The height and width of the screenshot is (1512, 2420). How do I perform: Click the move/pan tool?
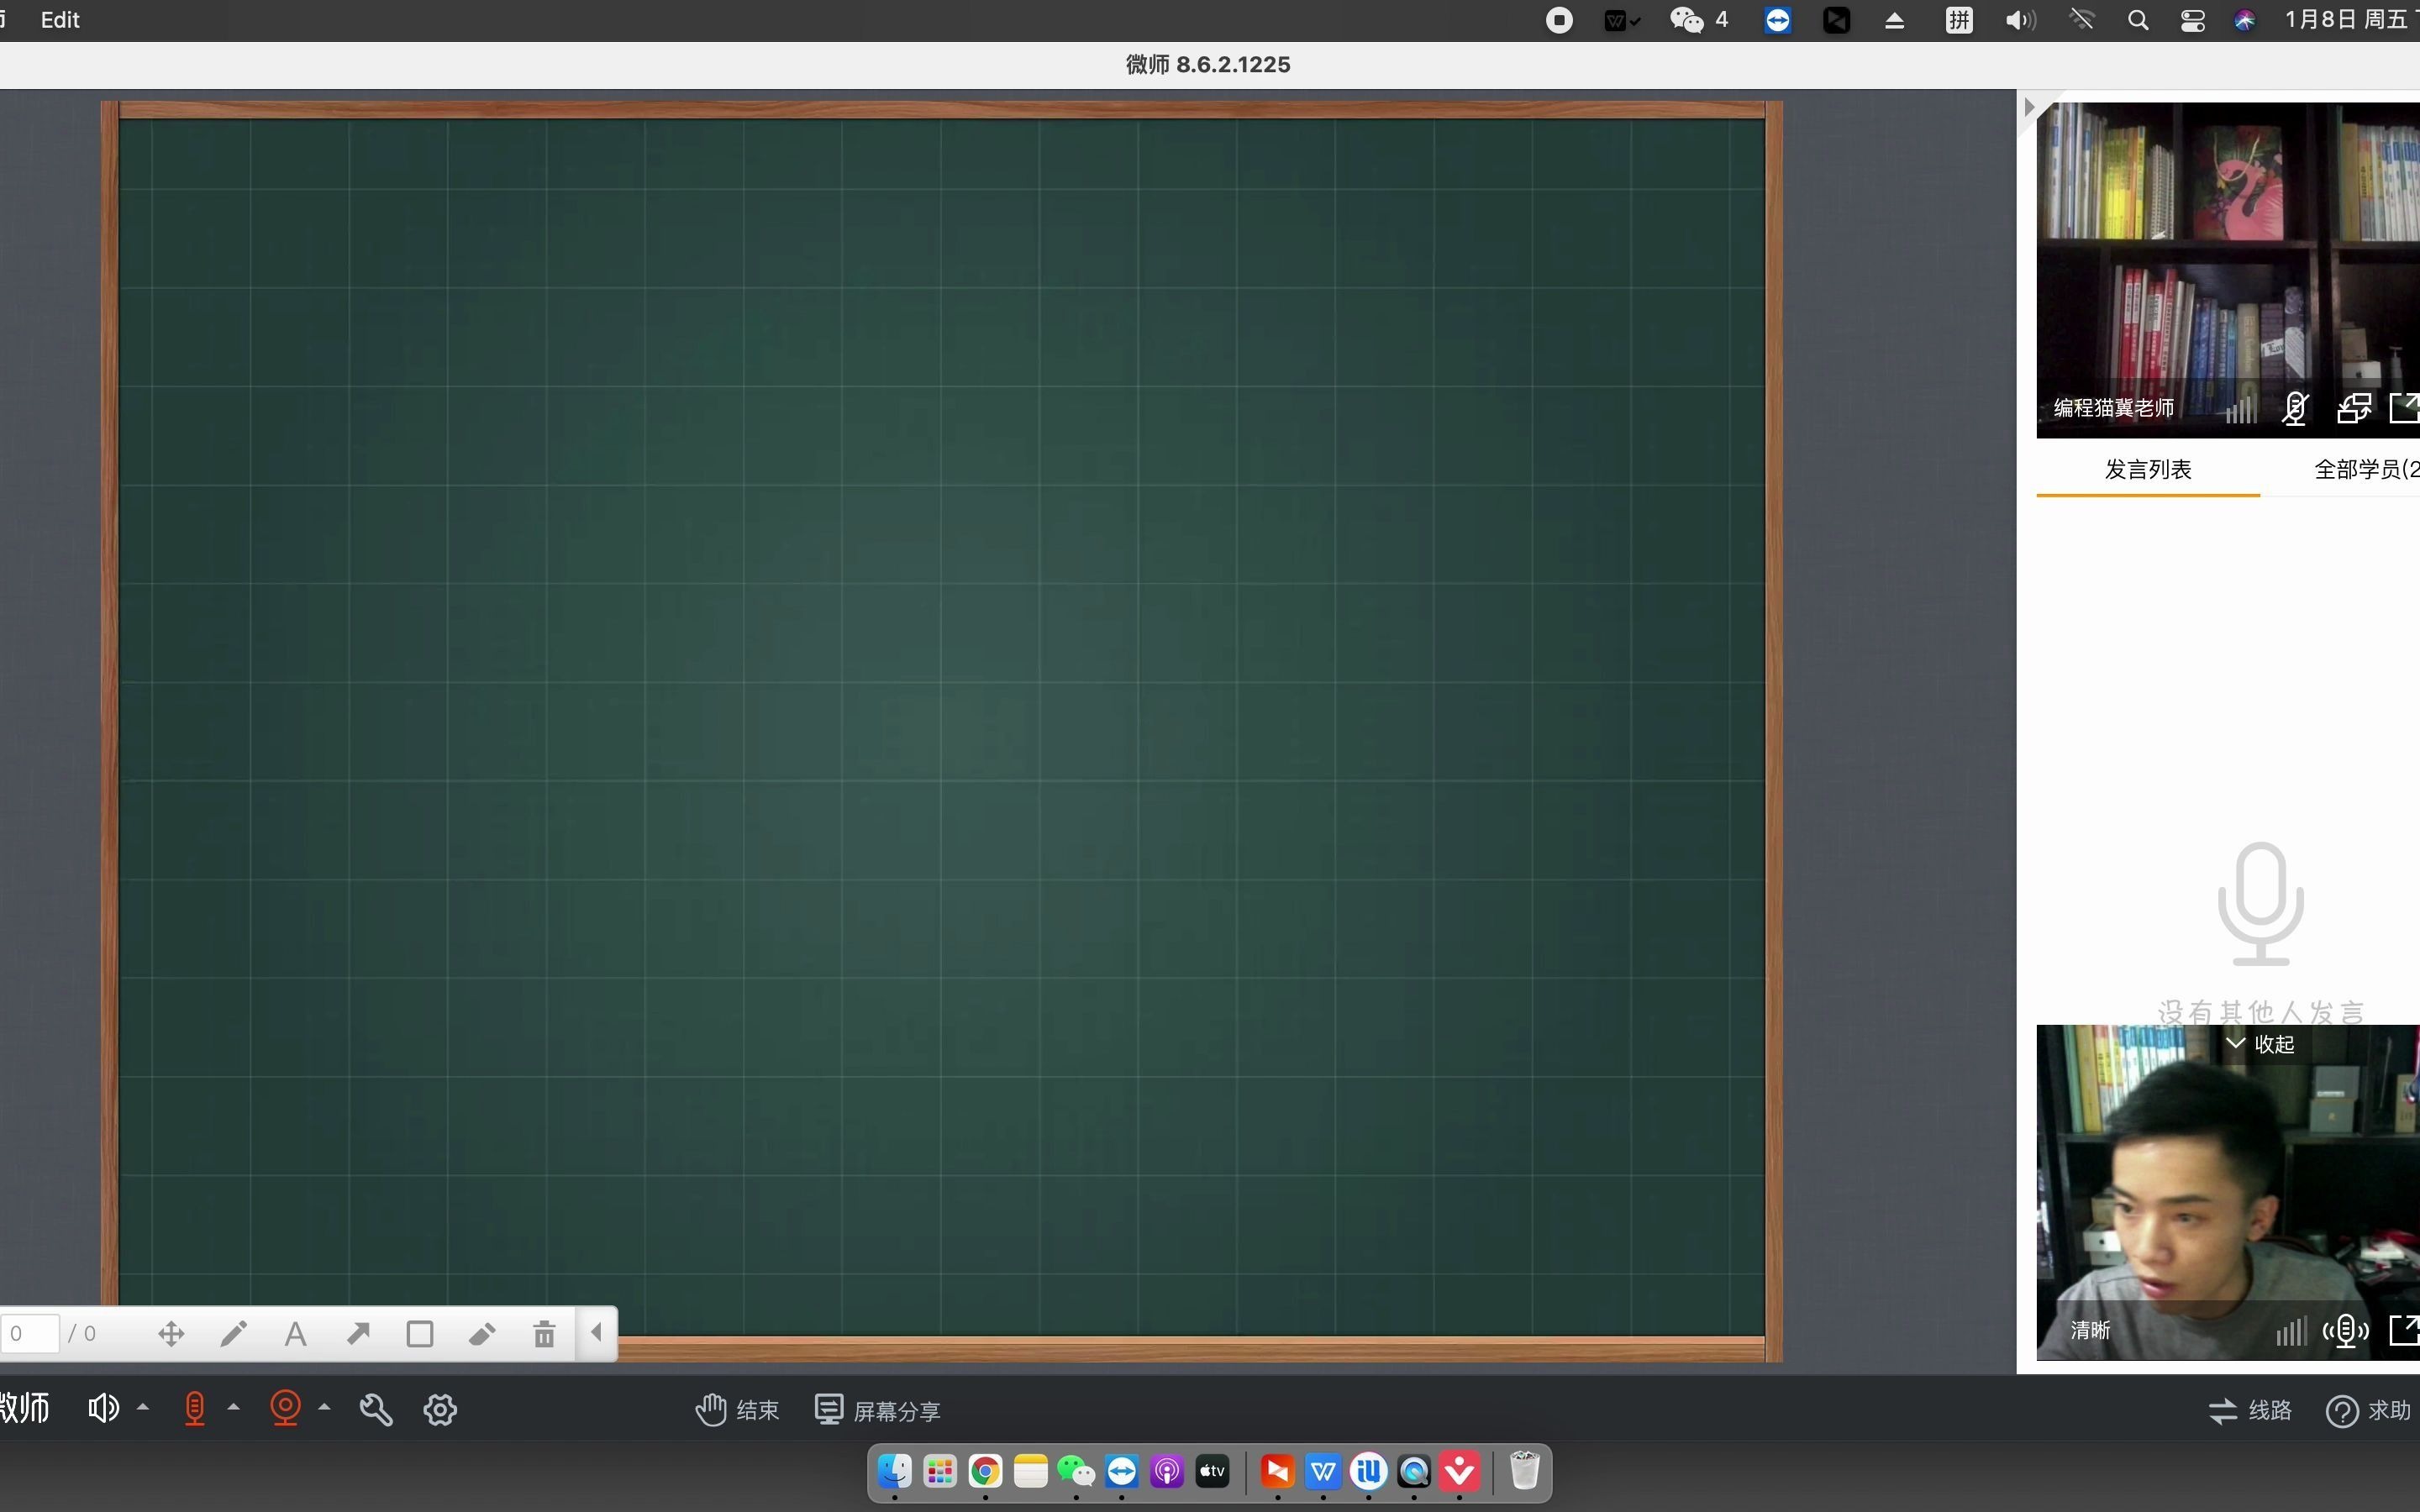[171, 1332]
